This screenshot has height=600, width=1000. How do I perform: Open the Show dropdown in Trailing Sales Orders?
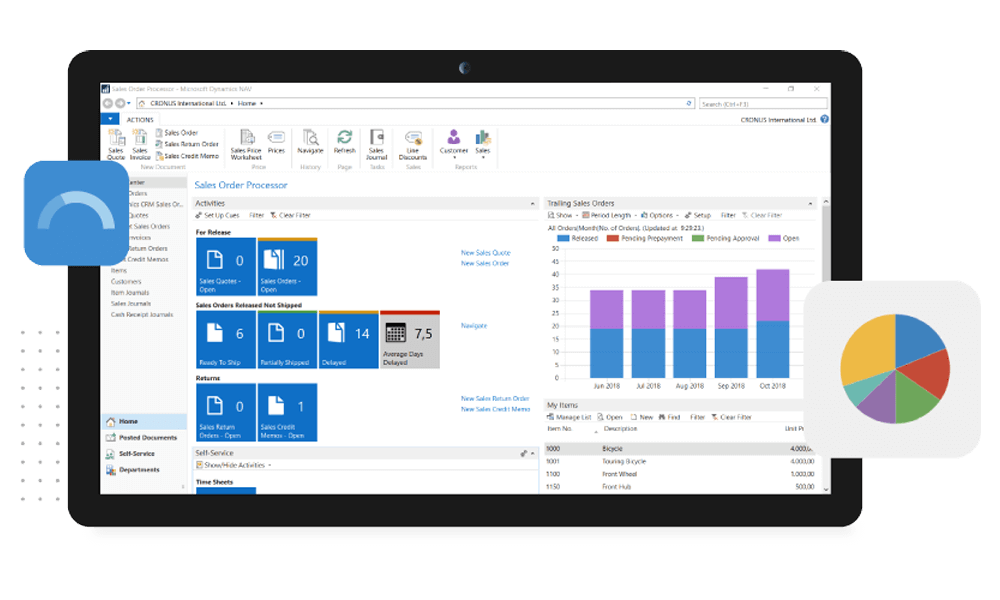point(562,216)
